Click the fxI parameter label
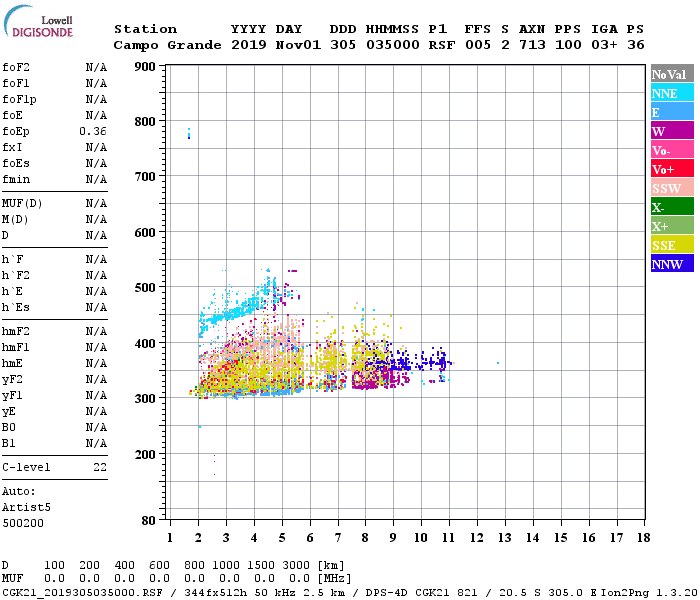The width and height of the screenshot is (700, 600). [12, 147]
